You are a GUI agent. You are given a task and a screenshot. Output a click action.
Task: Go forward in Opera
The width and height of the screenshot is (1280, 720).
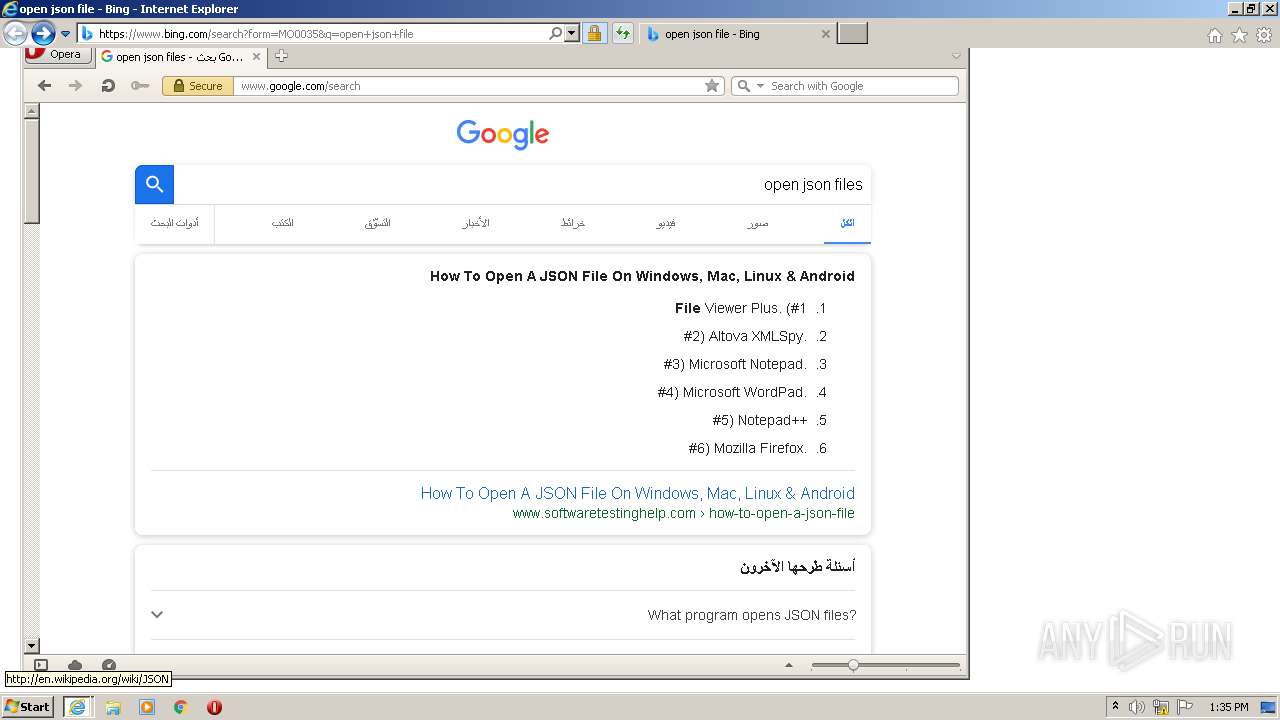click(x=75, y=86)
